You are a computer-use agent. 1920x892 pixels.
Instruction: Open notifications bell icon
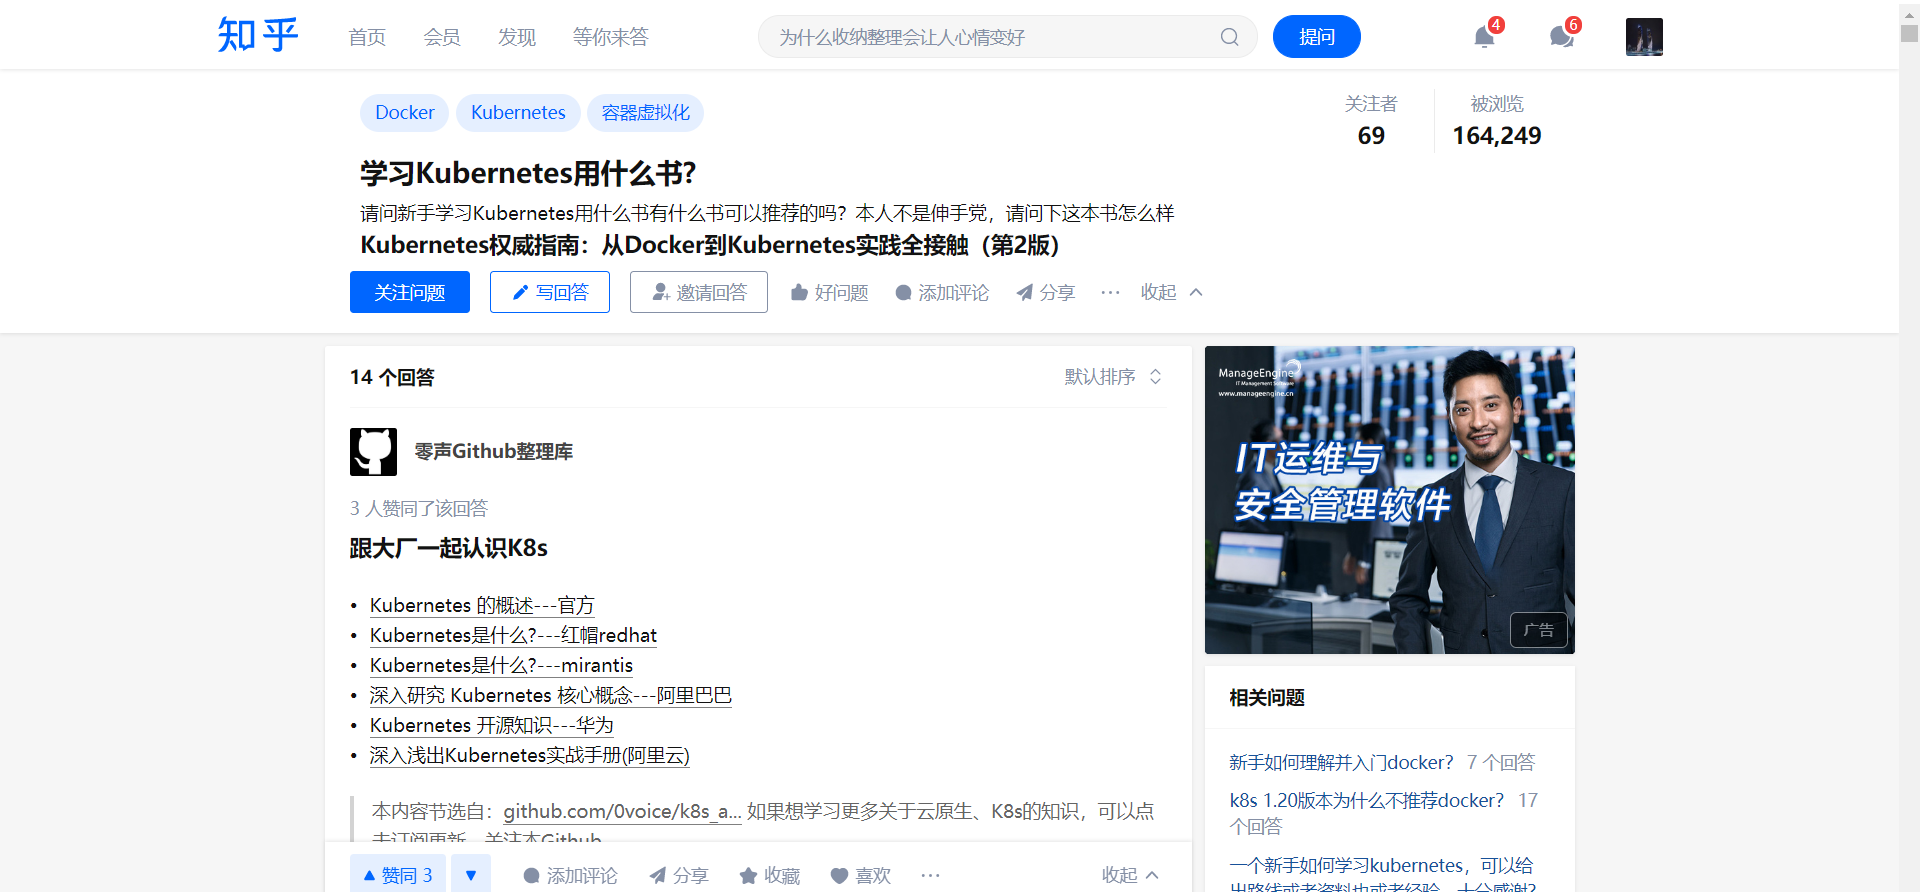tap(1484, 37)
